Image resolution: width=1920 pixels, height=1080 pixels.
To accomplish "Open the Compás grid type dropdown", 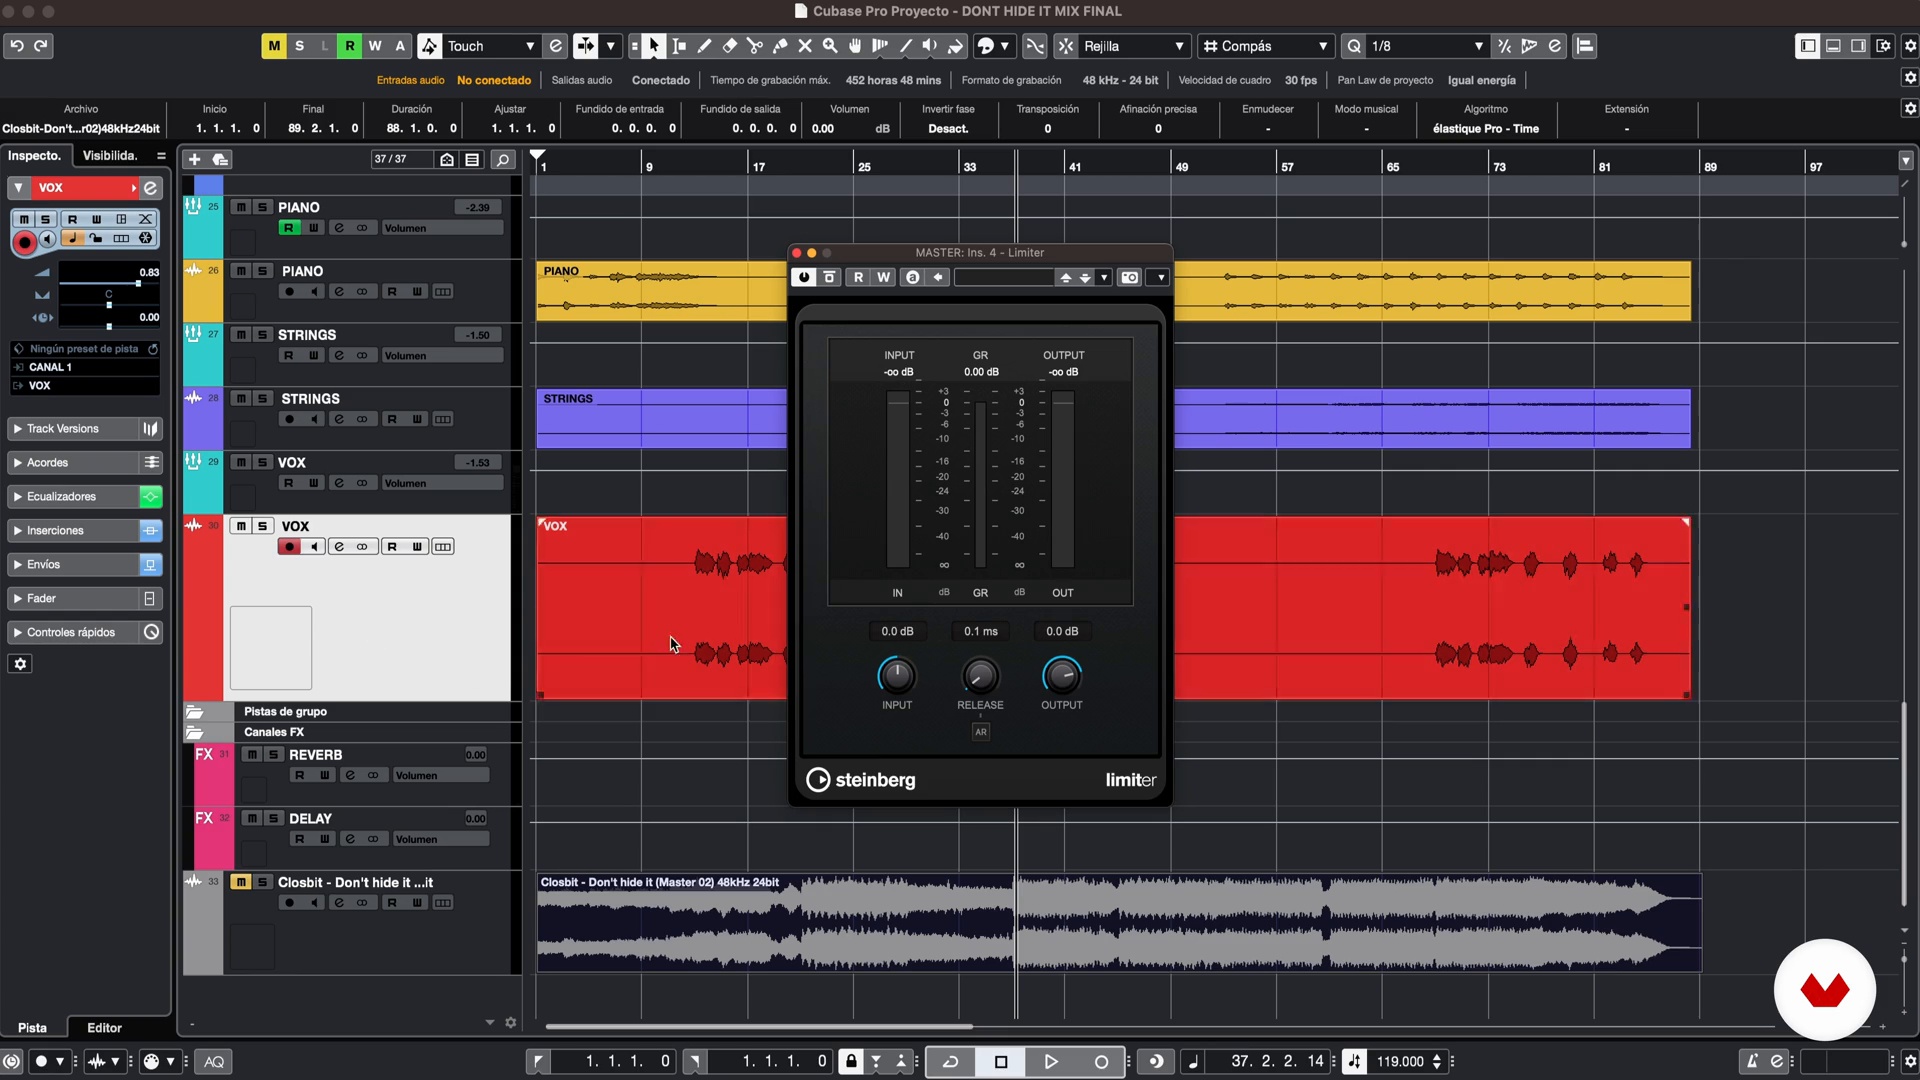I will [x=1266, y=46].
